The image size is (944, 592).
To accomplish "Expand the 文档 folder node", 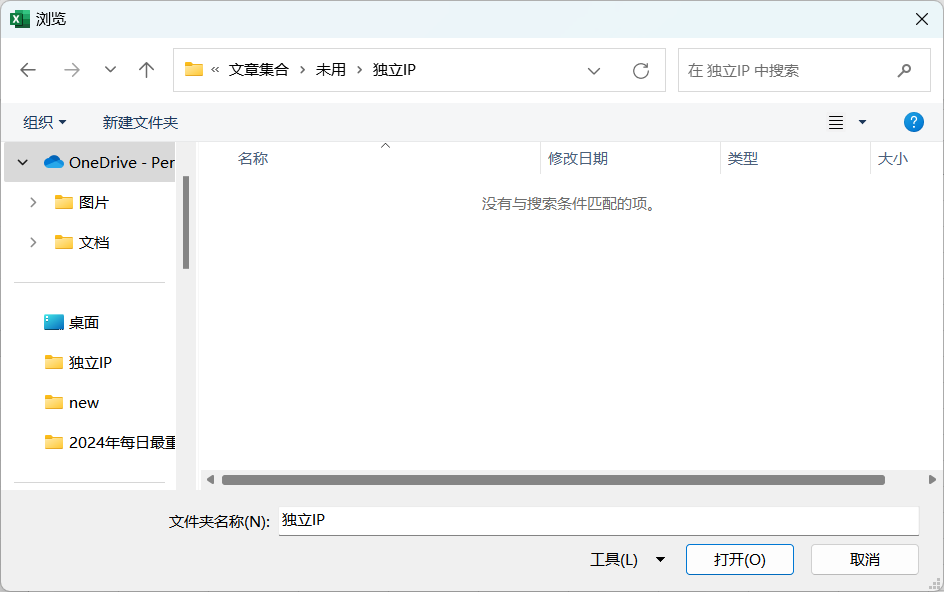I will point(33,242).
